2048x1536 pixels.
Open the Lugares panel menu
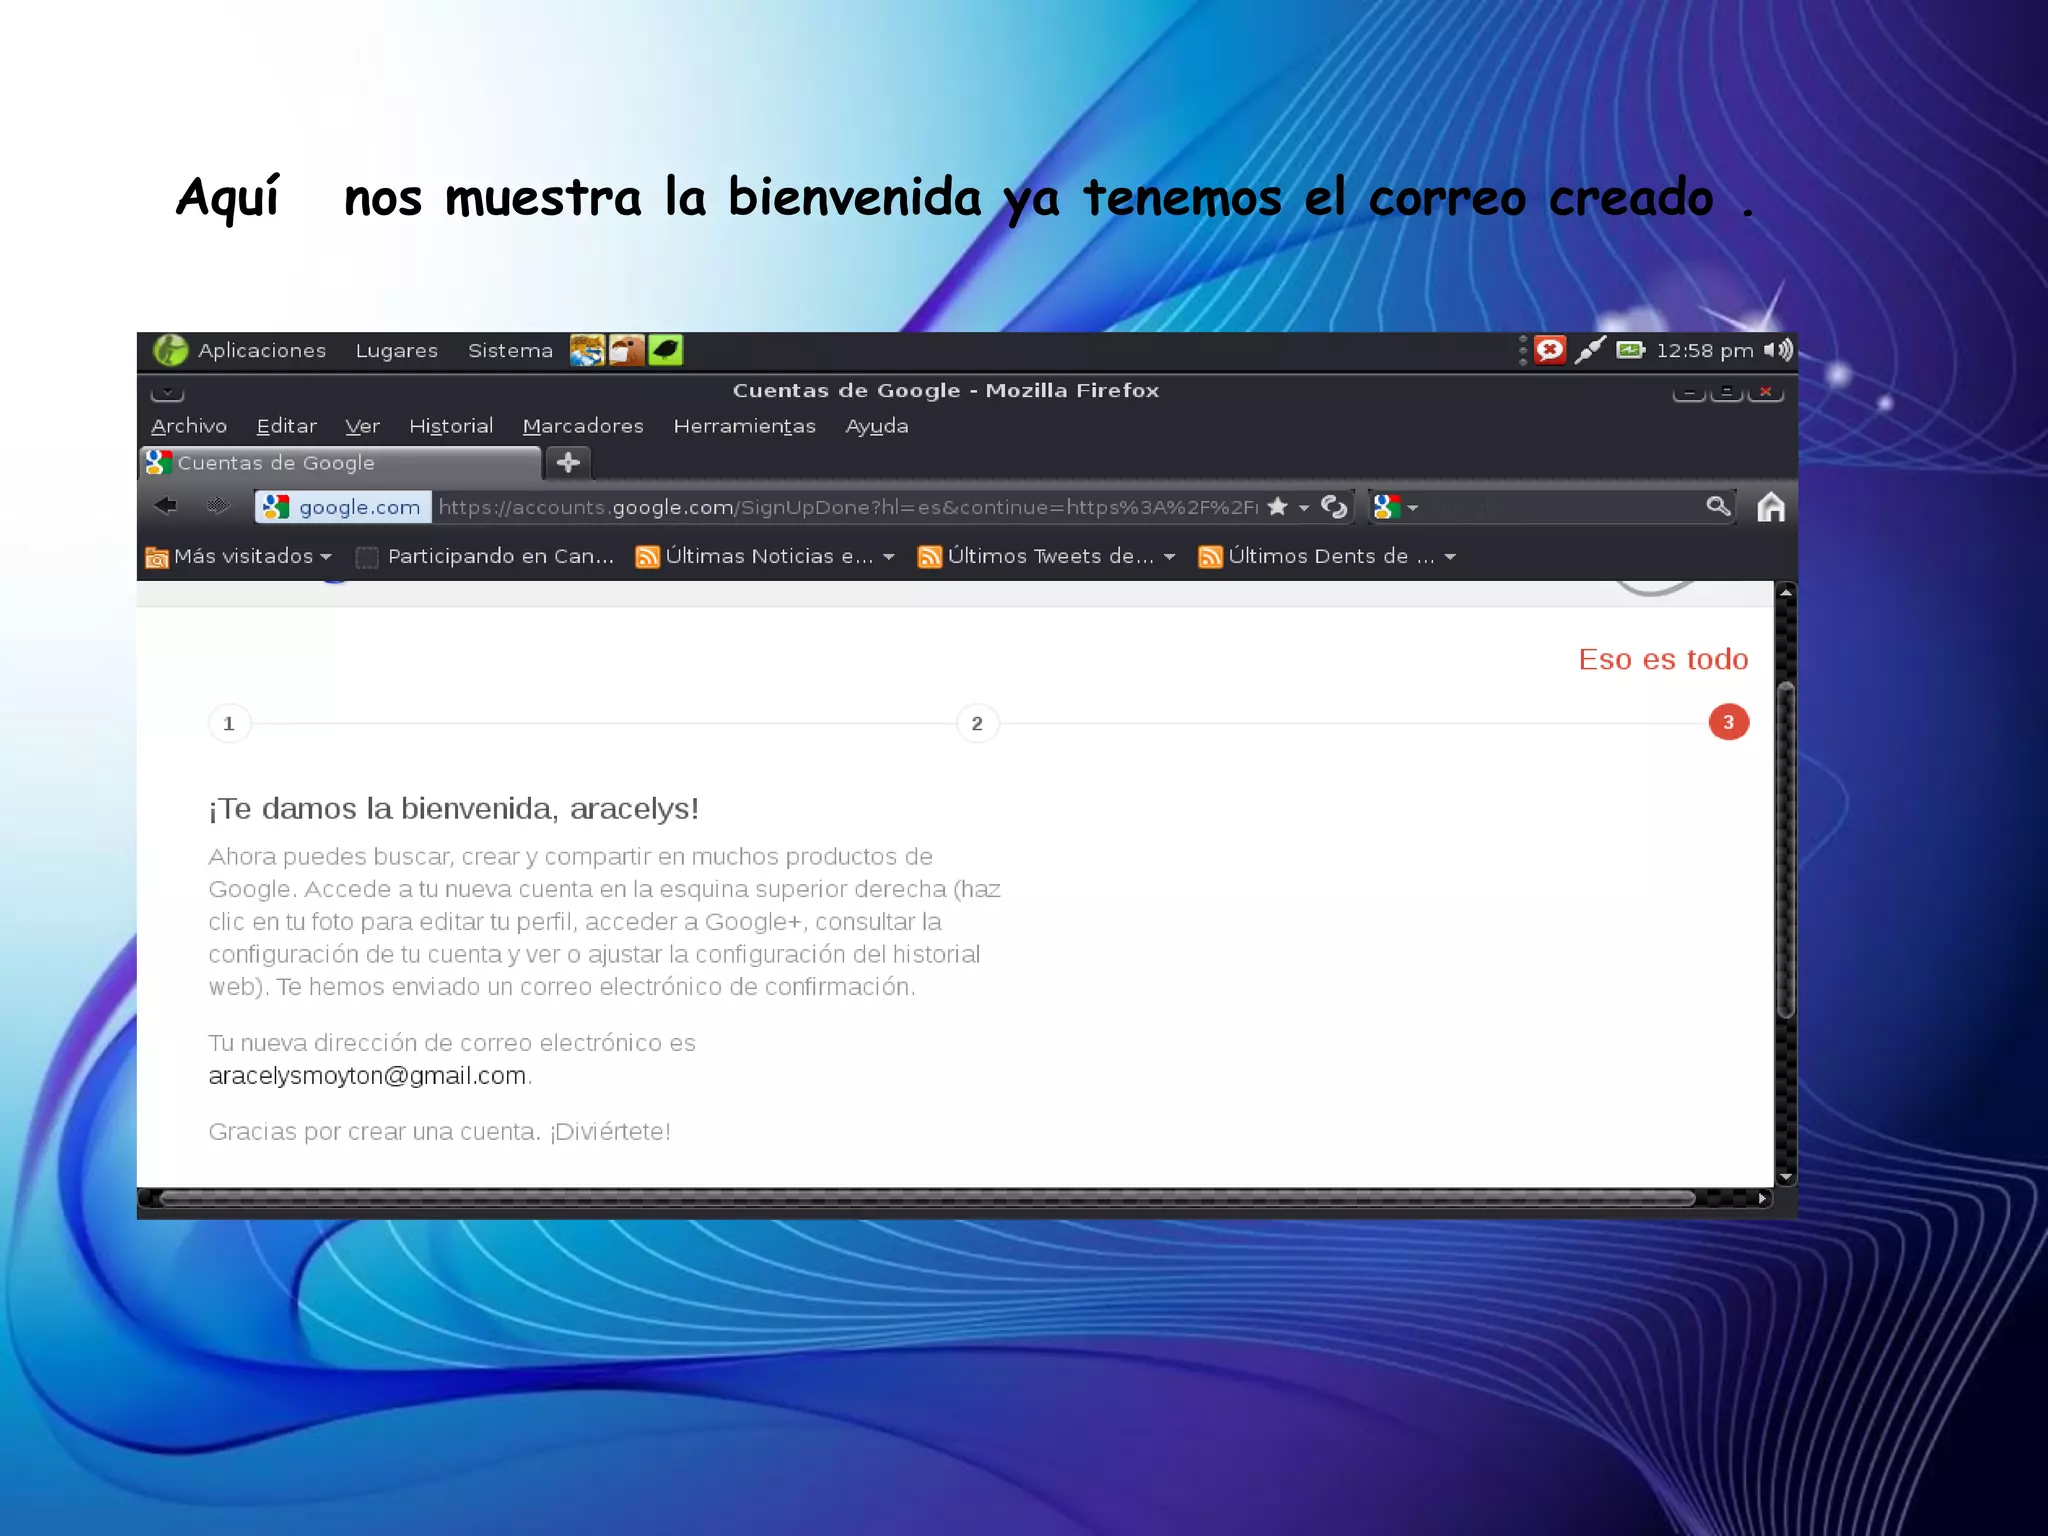click(x=396, y=350)
